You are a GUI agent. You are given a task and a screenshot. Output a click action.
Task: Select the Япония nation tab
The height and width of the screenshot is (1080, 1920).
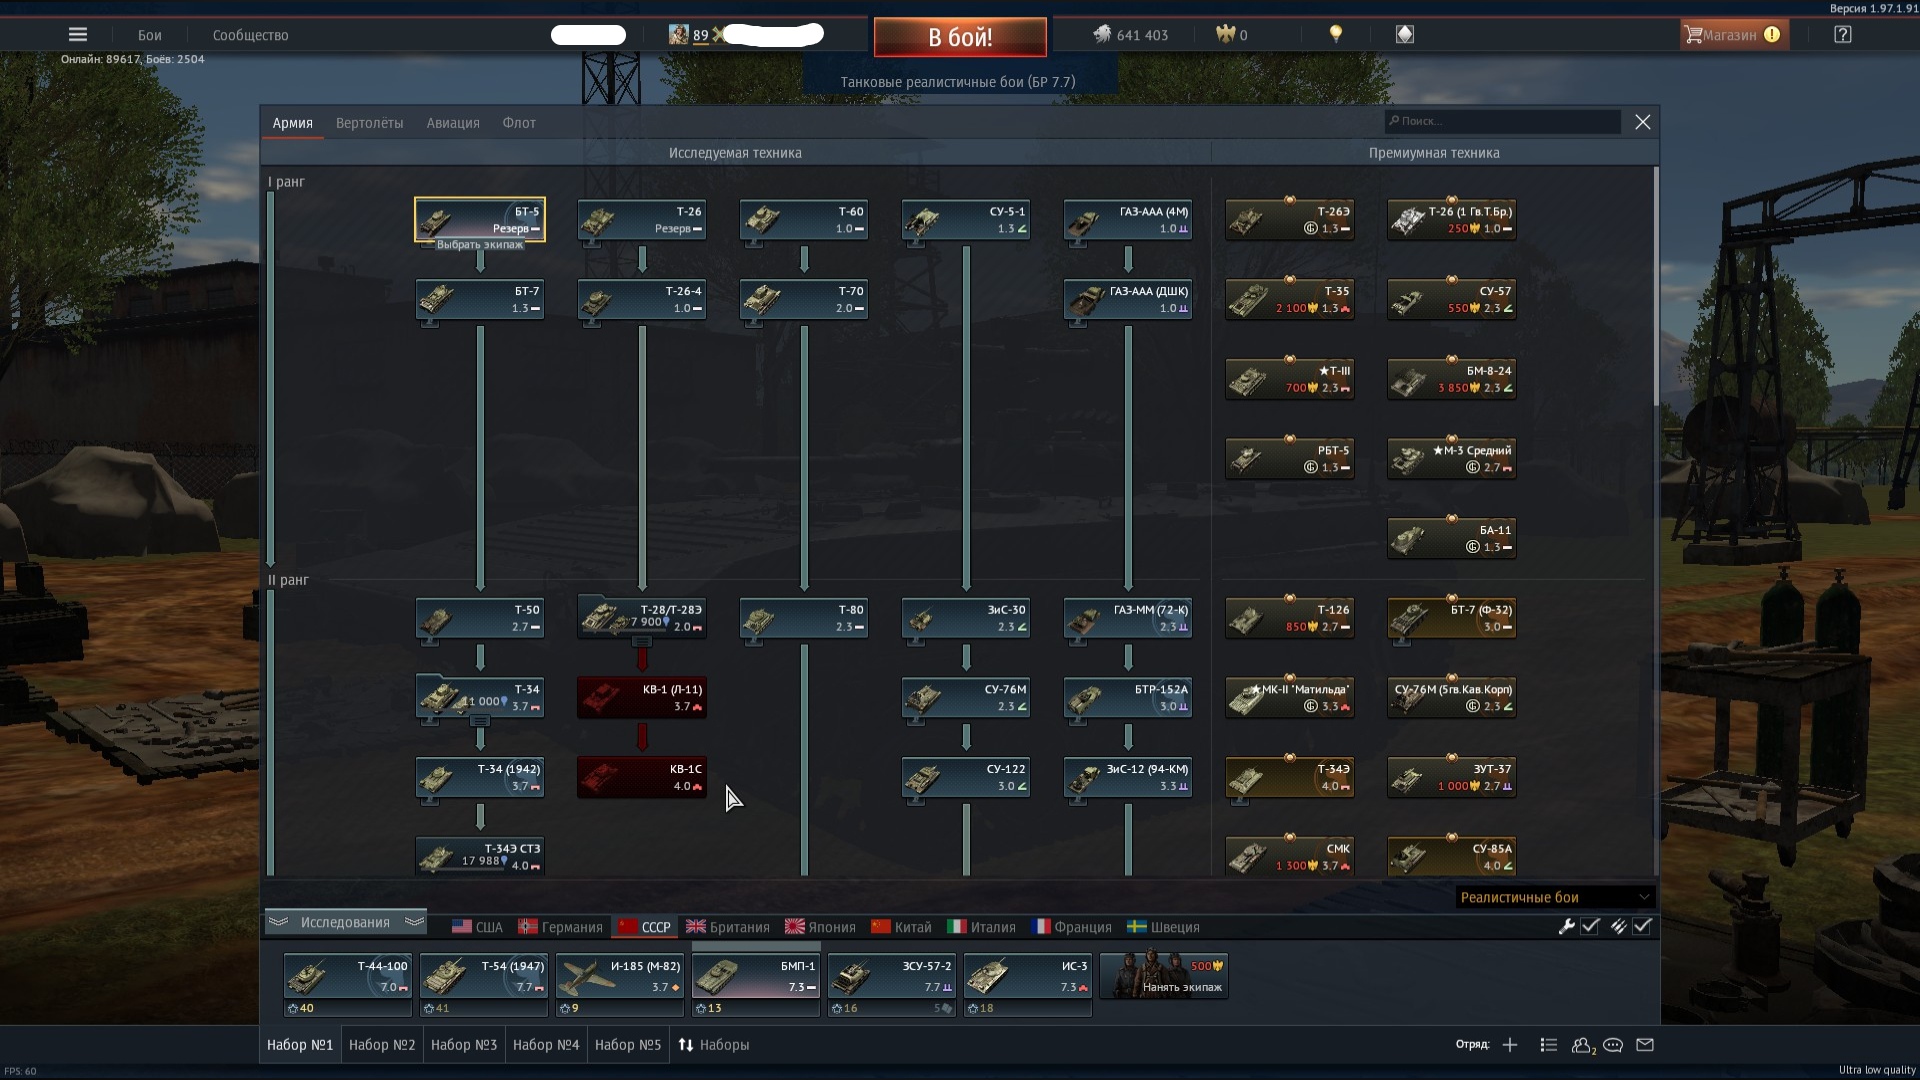[x=821, y=927]
